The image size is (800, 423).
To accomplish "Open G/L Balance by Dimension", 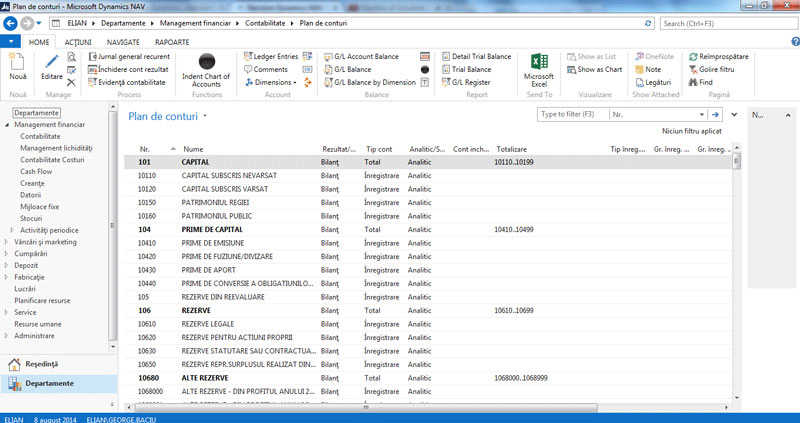I will point(370,82).
